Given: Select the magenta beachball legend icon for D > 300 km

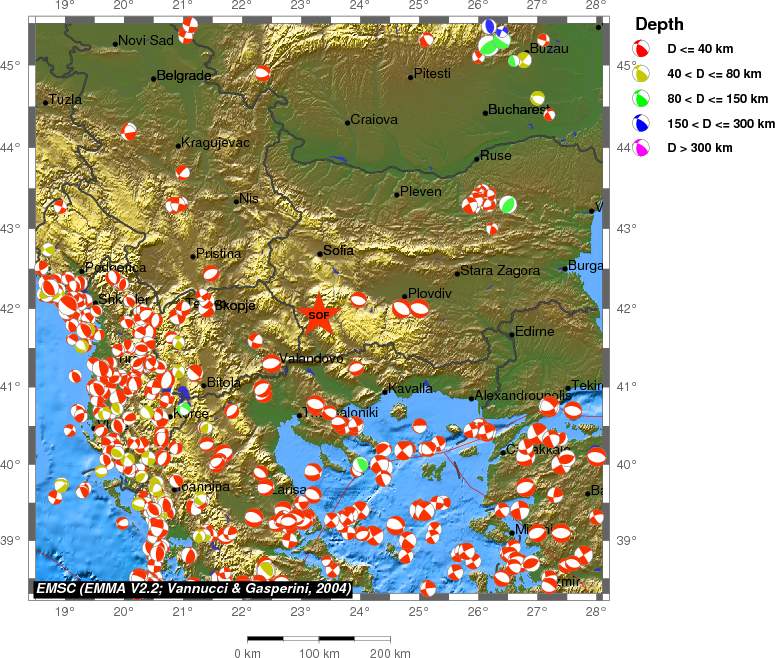Looking at the screenshot, I should [641, 147].
